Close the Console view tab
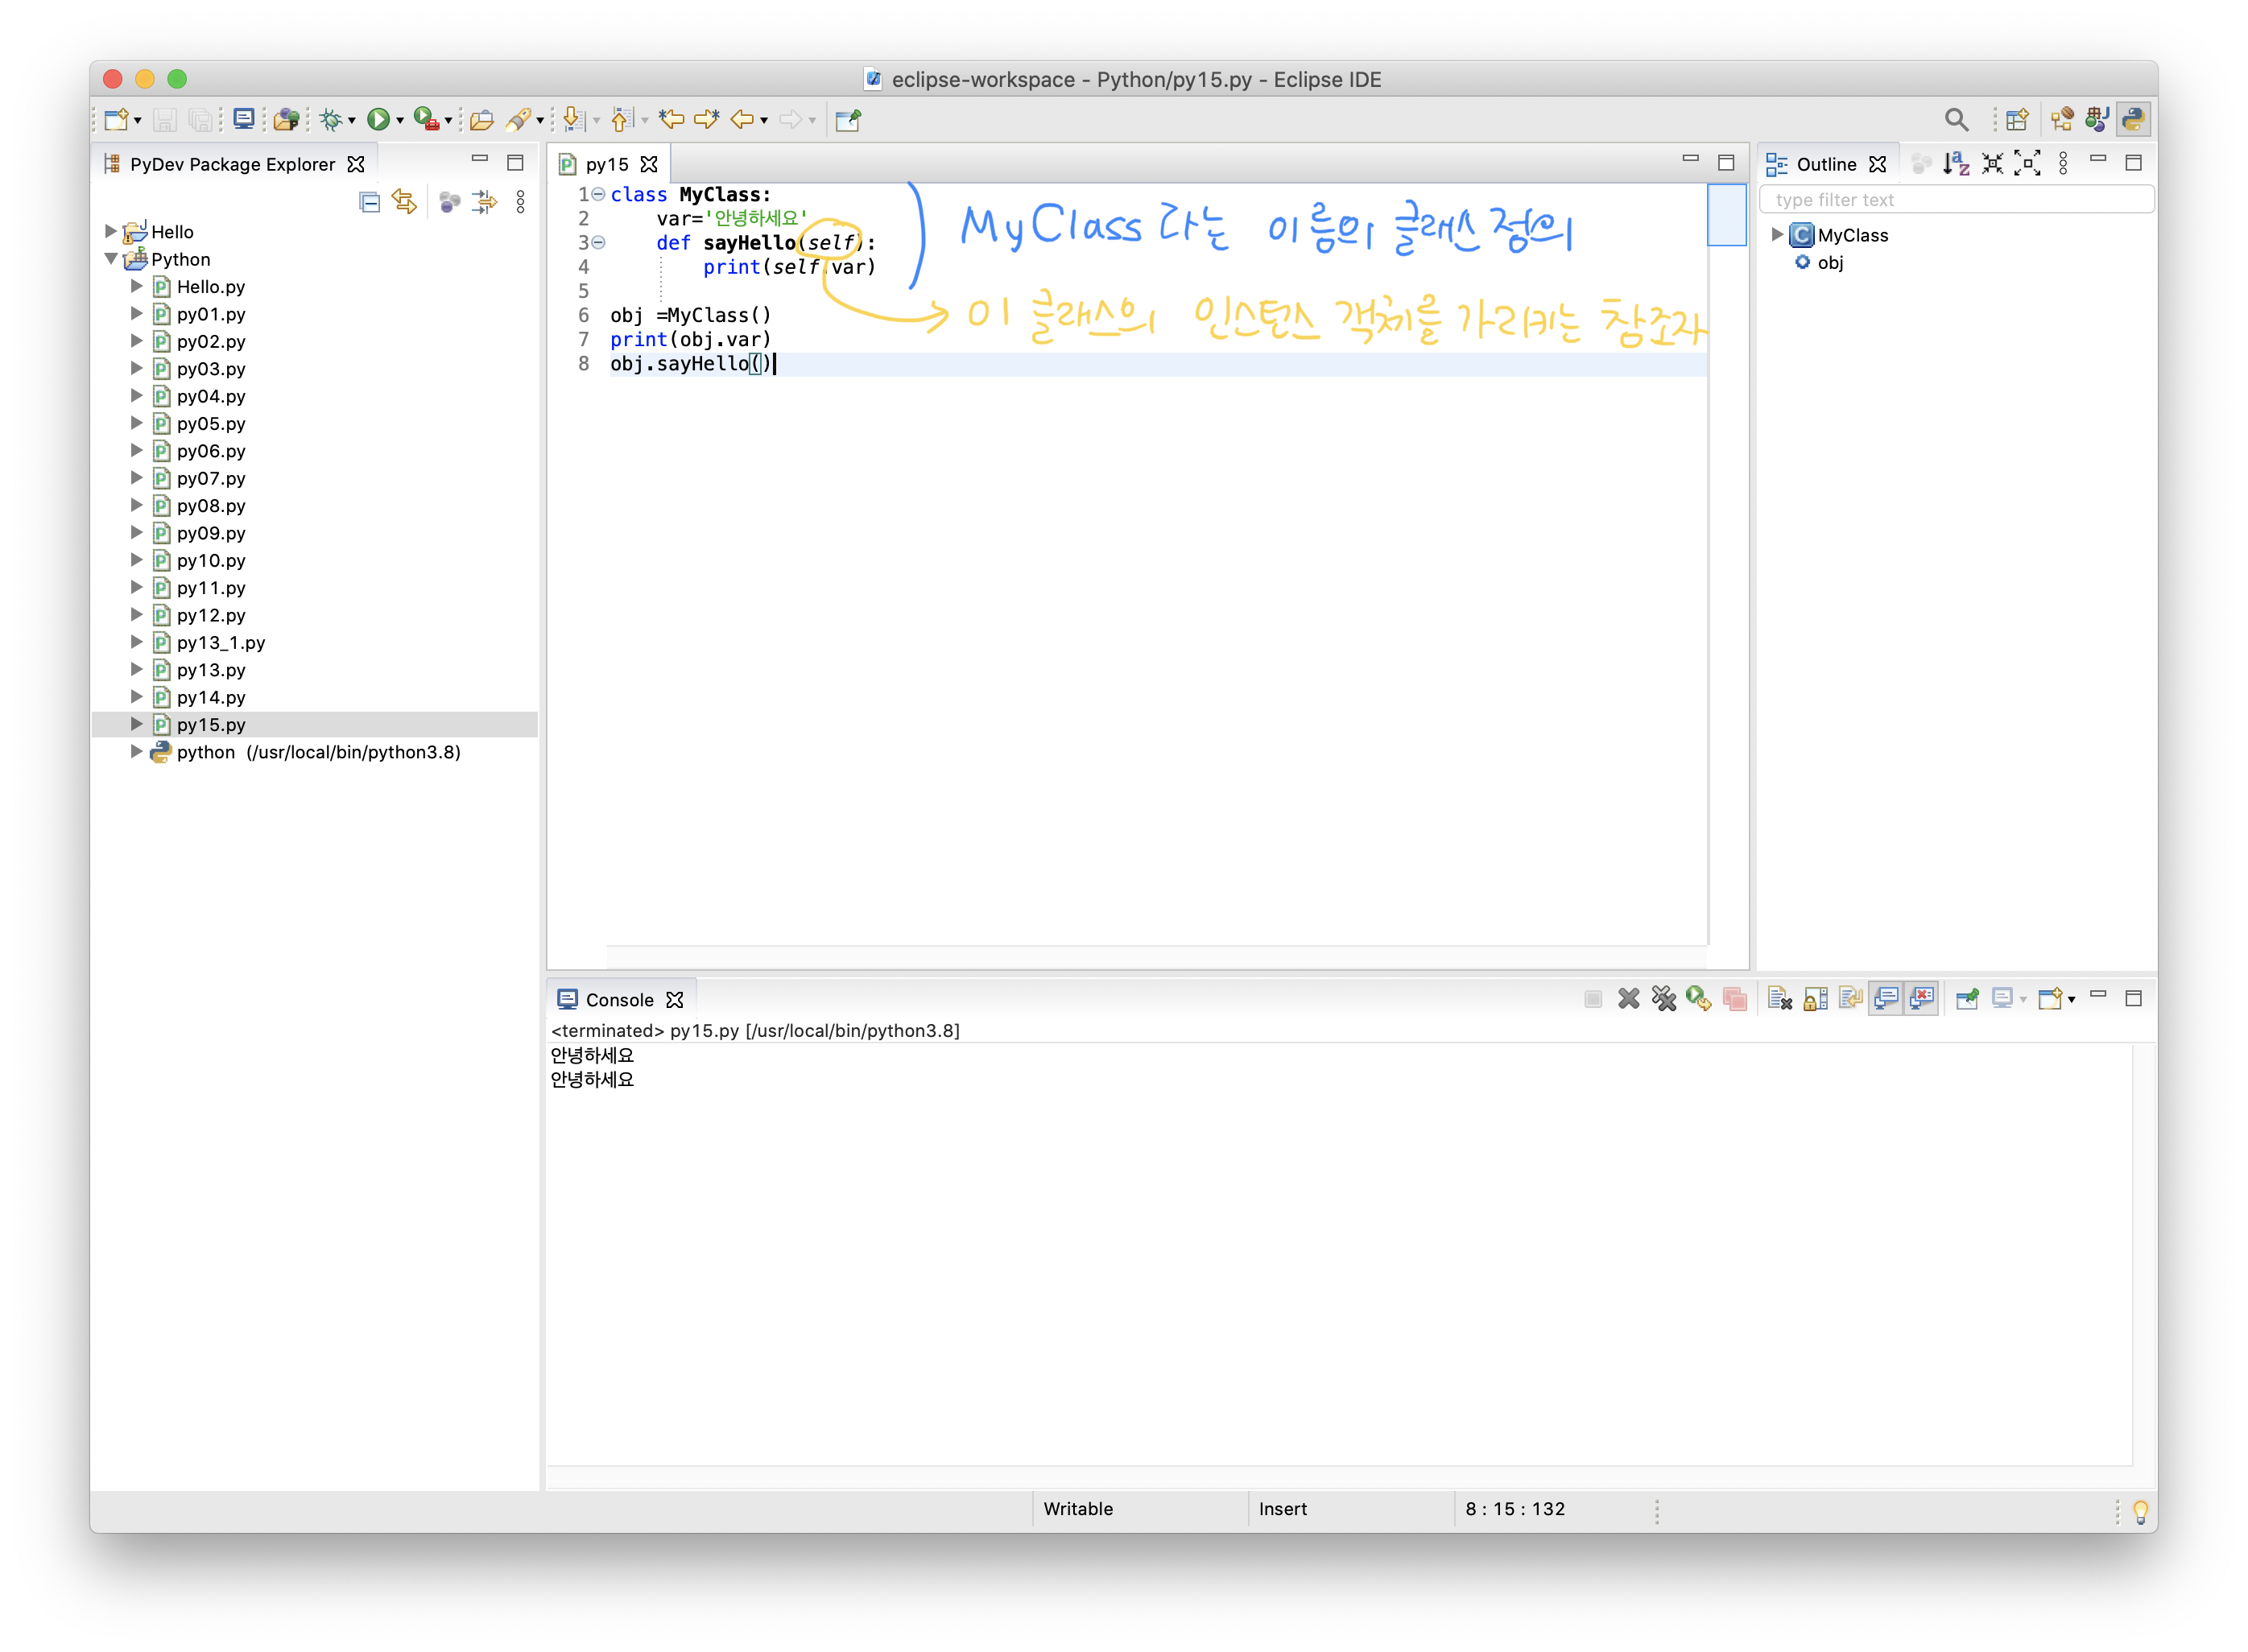Screen dimensions: 2248x1652 pos(675,1000)
